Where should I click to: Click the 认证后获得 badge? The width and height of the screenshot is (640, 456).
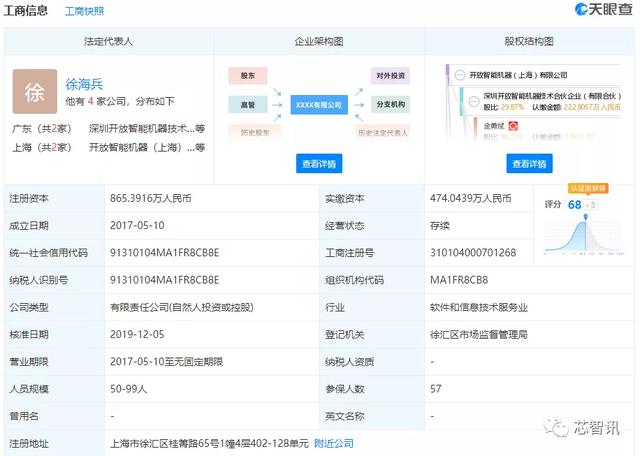tap(588, 188)
